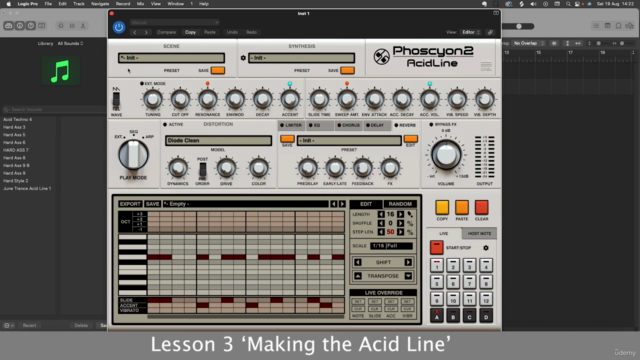640x360 pixels.
Task: Toggle the plugin power bypass button
Action: click(119, 27)
